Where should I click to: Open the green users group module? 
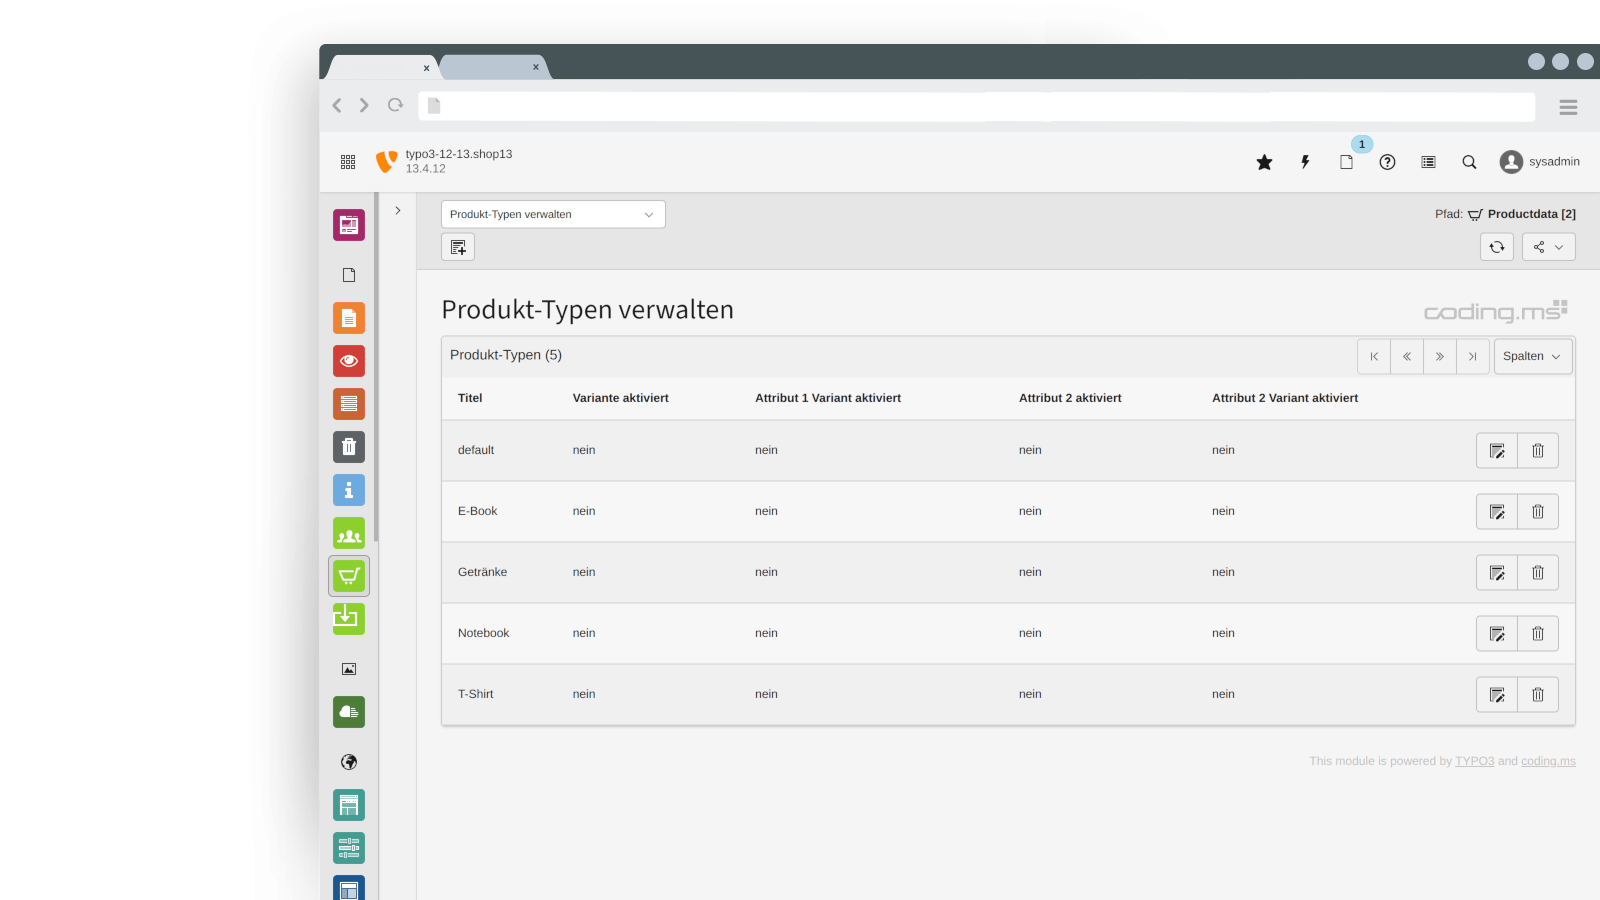(x=349, y=533)
